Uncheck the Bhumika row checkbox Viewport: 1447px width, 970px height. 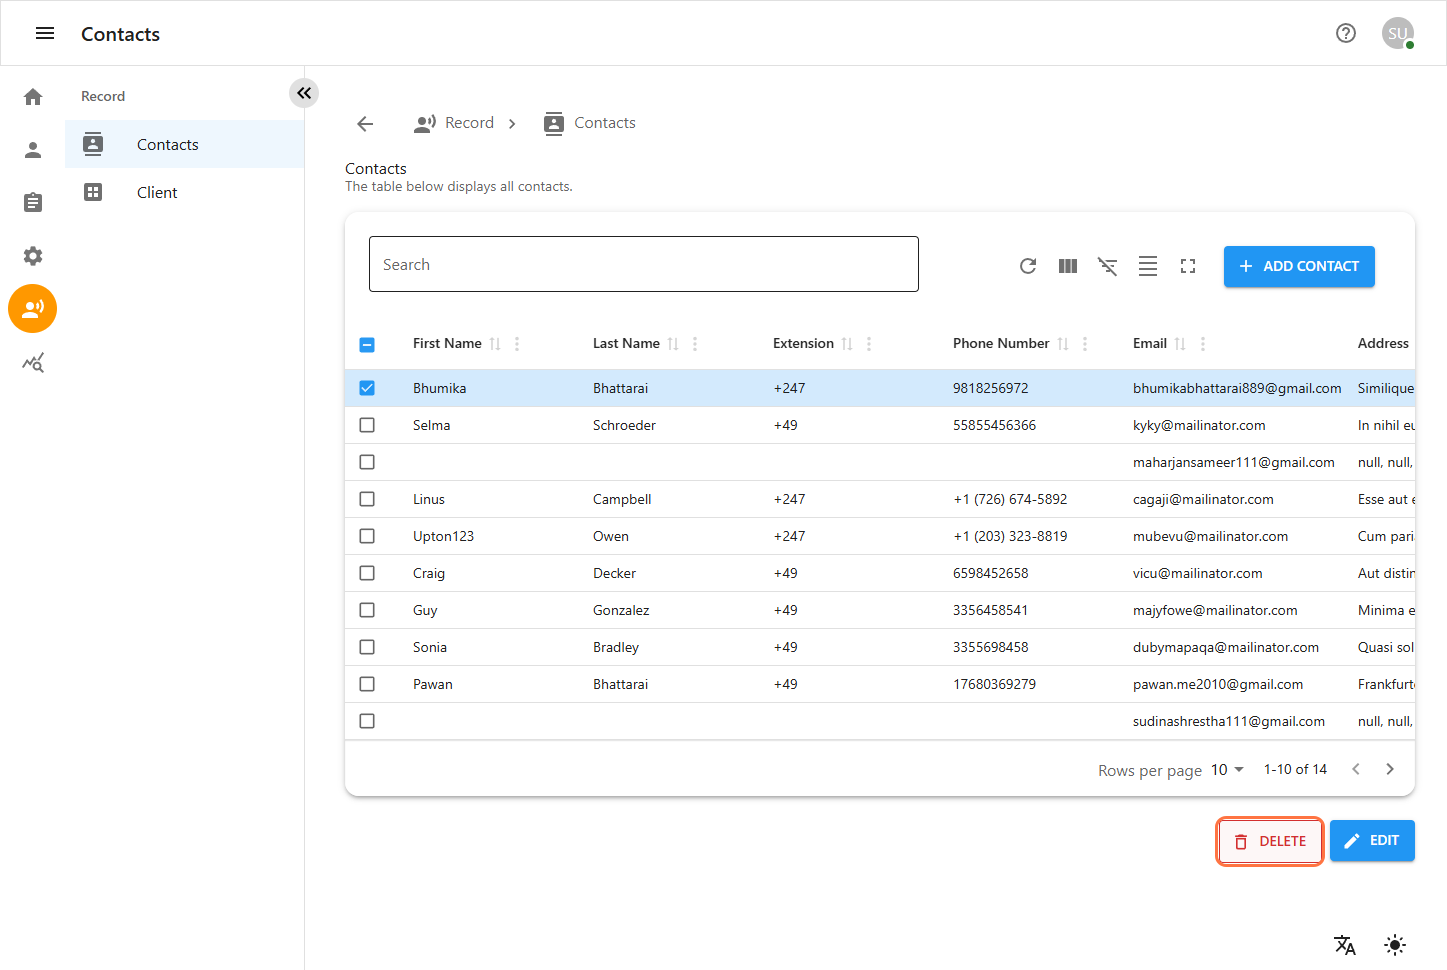(367, 388)
